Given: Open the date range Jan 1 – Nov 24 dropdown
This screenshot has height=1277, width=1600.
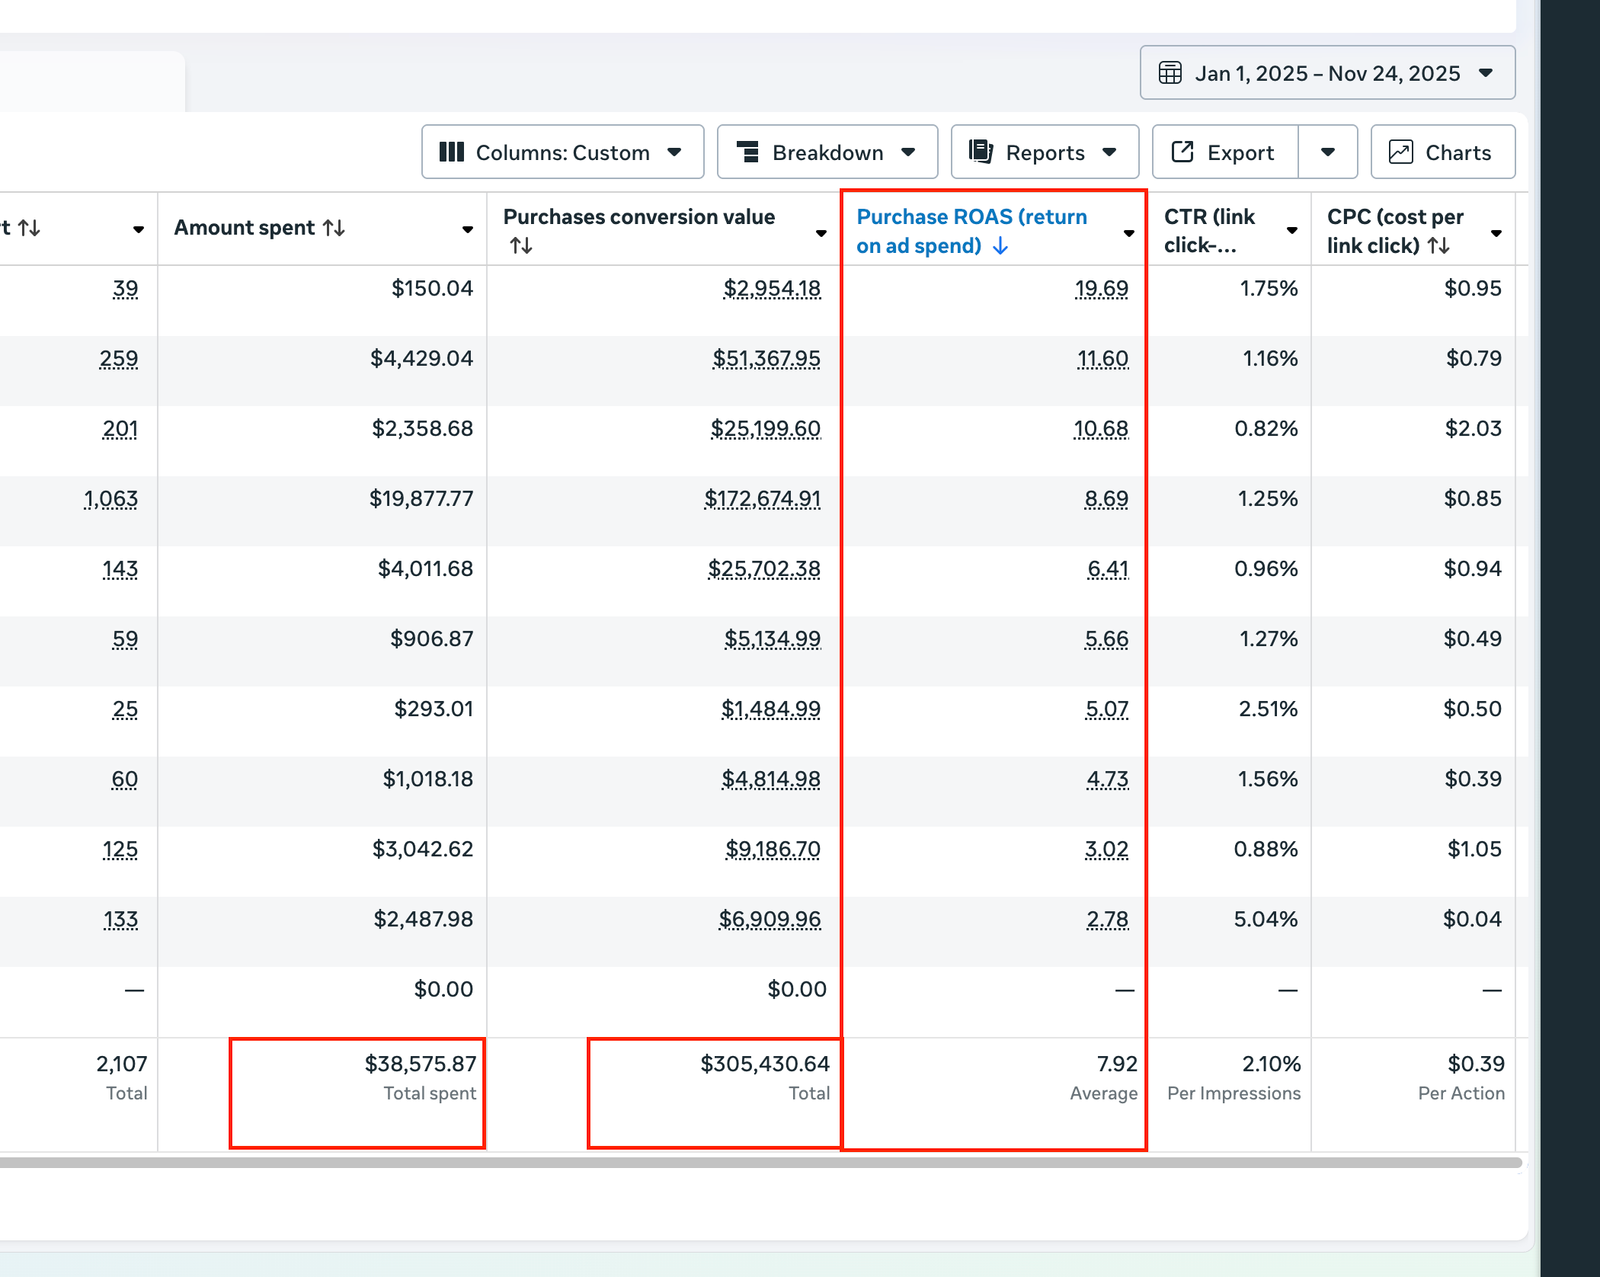Looking at the screenshot, I should click(1327, 73).
